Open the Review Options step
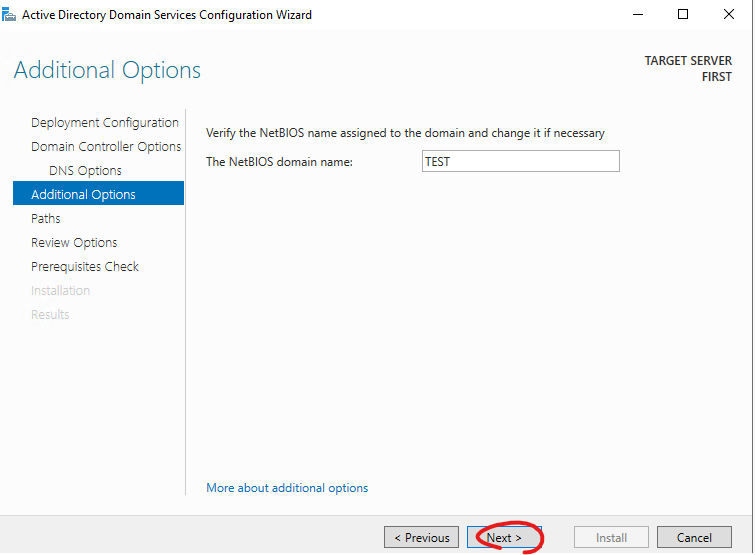 point(74,242)
